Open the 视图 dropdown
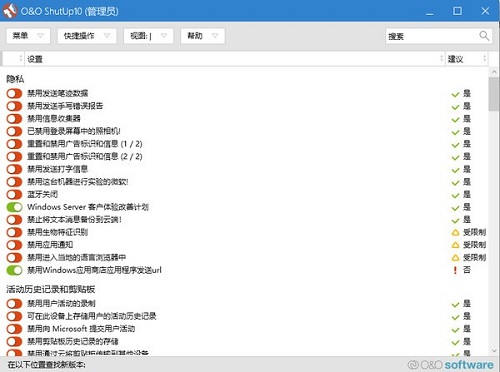 [148, 36]
